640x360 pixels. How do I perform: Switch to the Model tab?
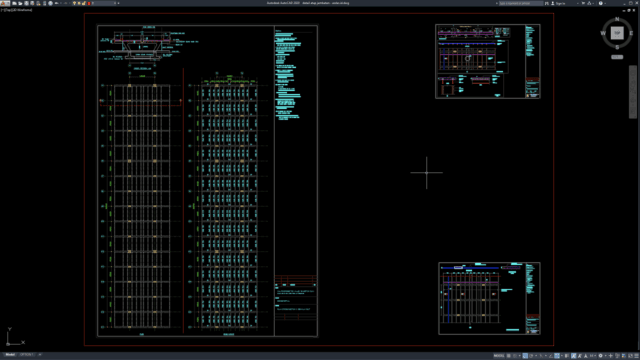[x=10, y=355]
